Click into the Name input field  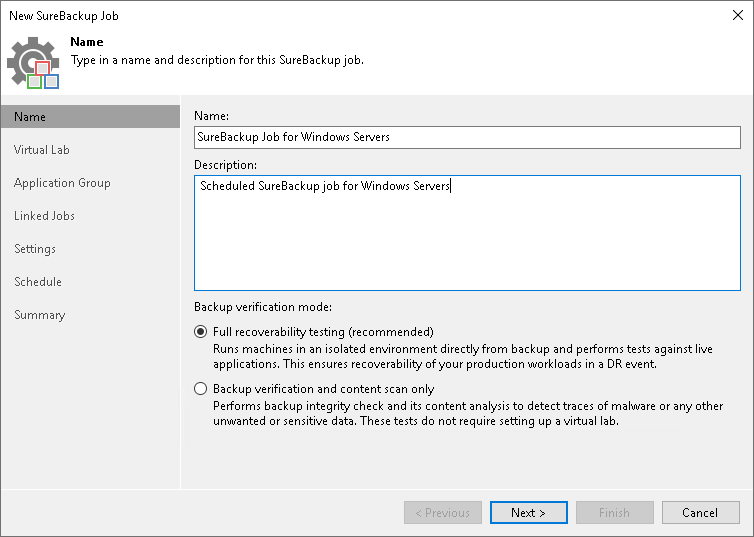coord(467,137)
